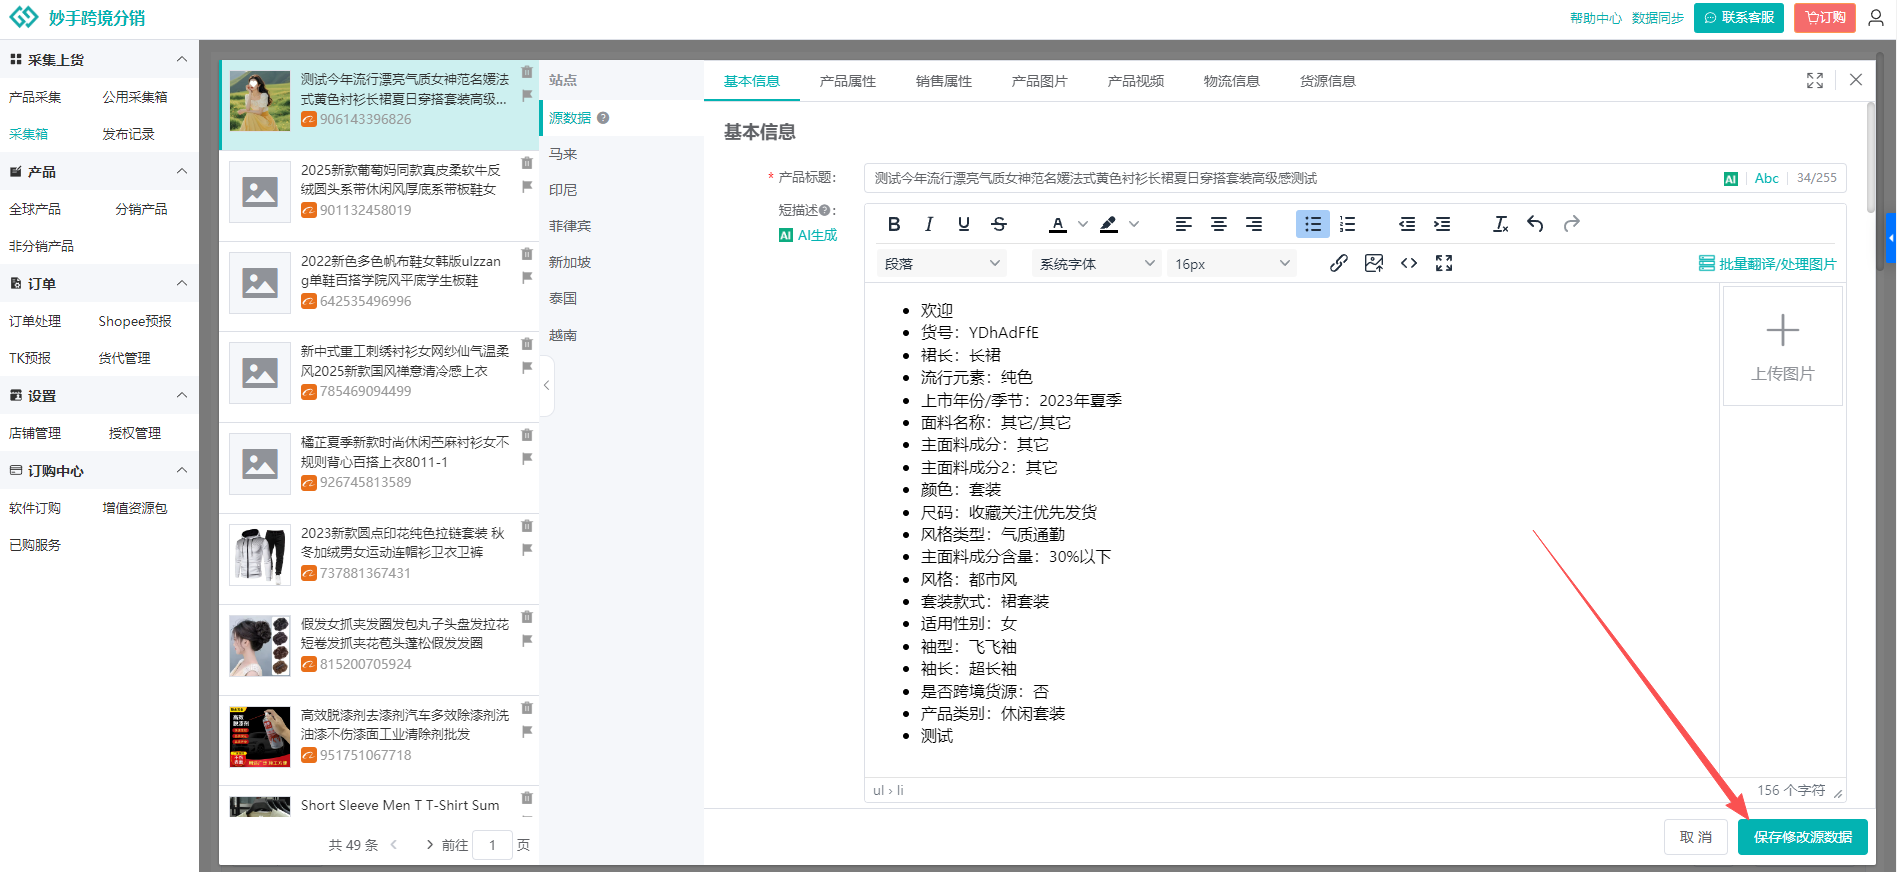Click the 产品标题 title input field
Image resolution: width=1897 pixels, height=872 pixels.
tap(1290, 178)
